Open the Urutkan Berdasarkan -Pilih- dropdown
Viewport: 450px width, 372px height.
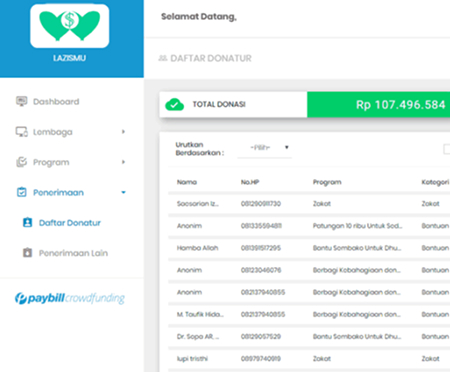(265, 148)
